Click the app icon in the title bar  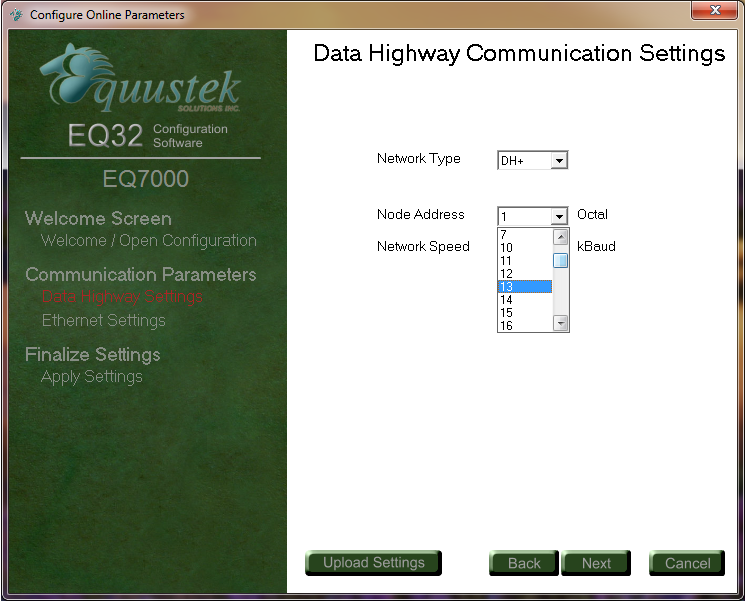pos(16,15)
